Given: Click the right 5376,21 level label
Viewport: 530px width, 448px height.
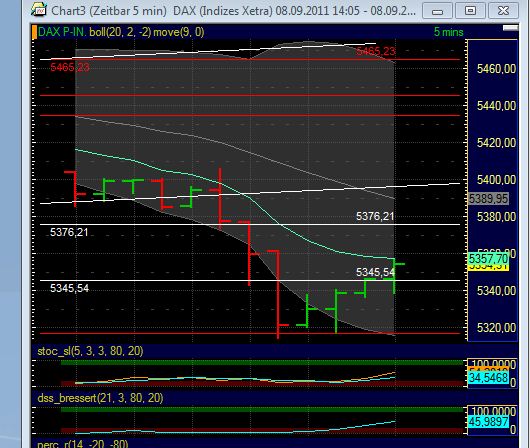Looking at the screenshot, I should (x=375, y=216).
